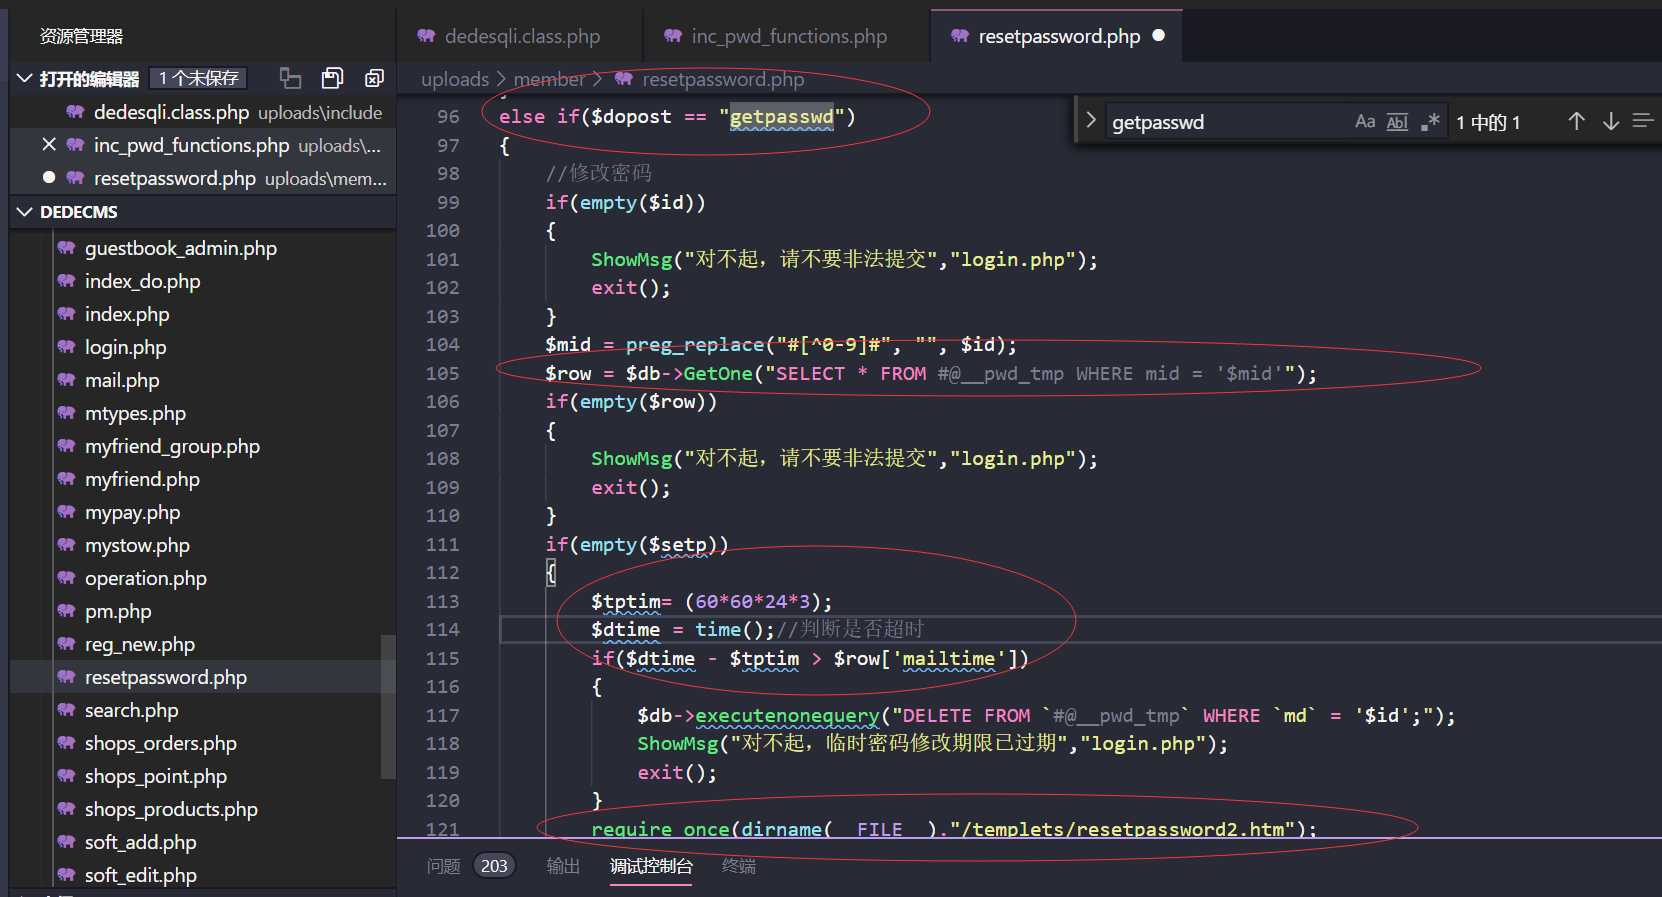The height and width of the screenshot is (897, 1662).
Task: Toggle match case in find widget
Action: pyautogui.click(x=1365, y=122)
